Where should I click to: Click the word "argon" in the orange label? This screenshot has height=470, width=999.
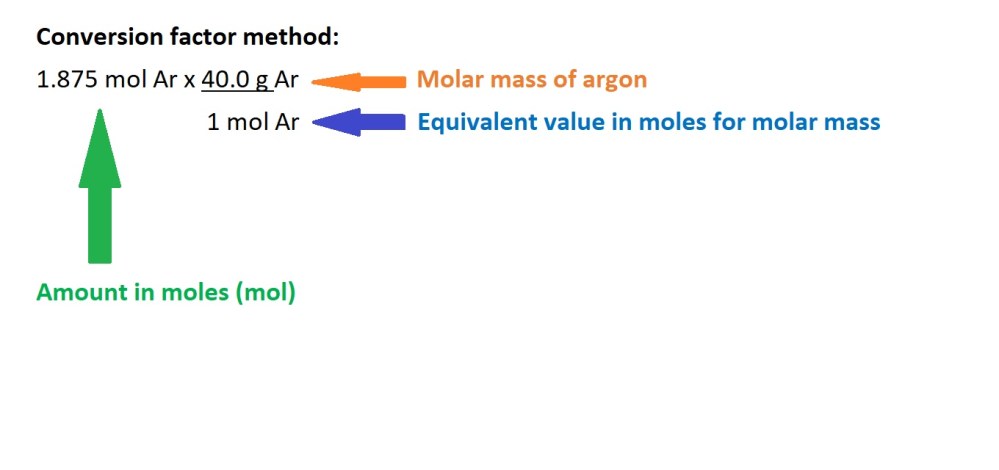point(615,81)
